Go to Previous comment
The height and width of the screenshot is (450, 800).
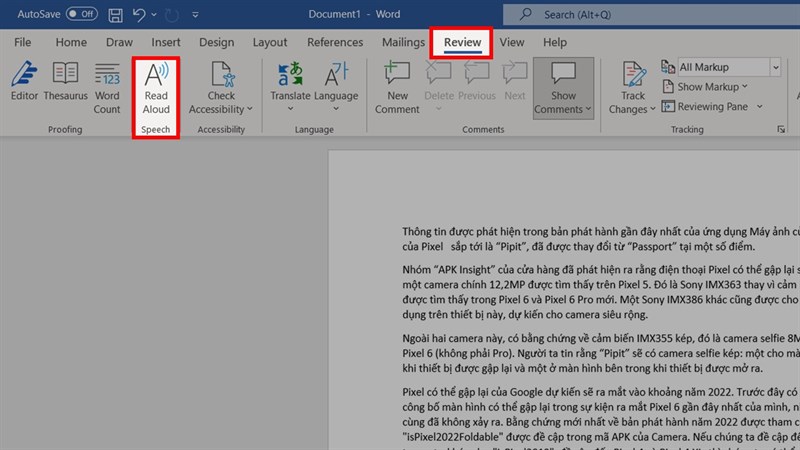477,81
